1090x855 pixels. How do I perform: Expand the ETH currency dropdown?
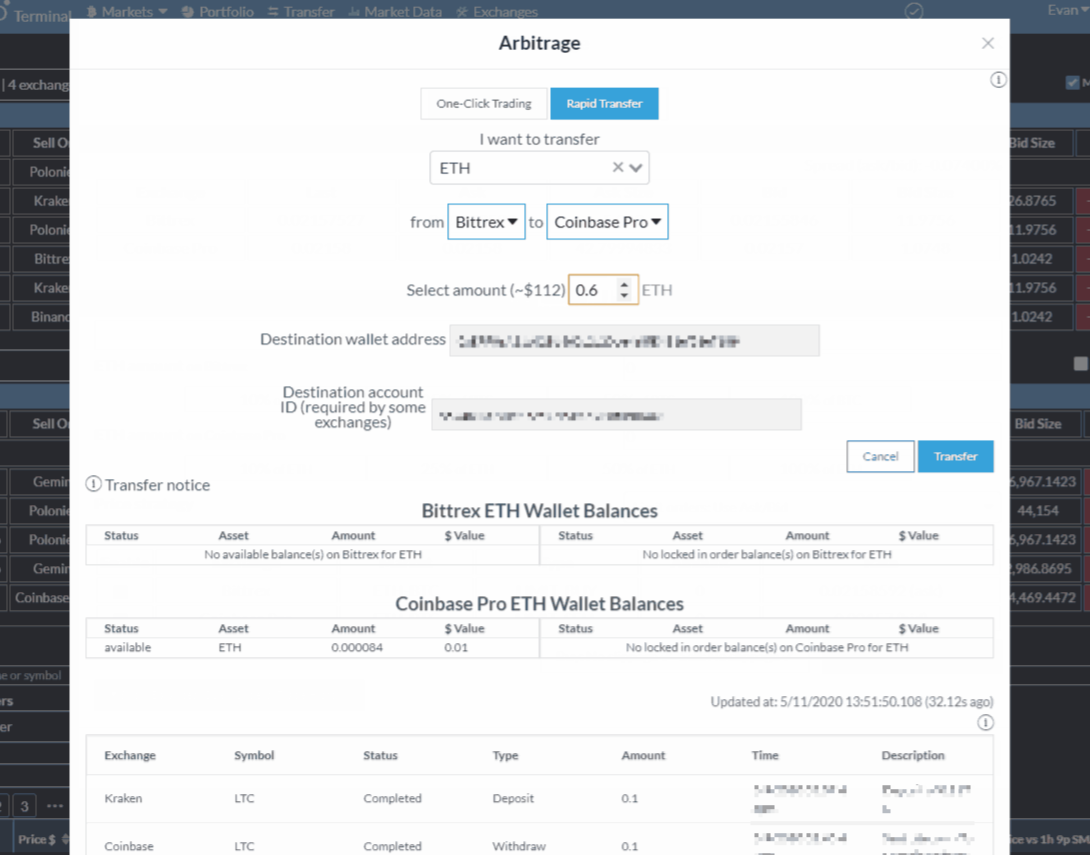(636, 168)
